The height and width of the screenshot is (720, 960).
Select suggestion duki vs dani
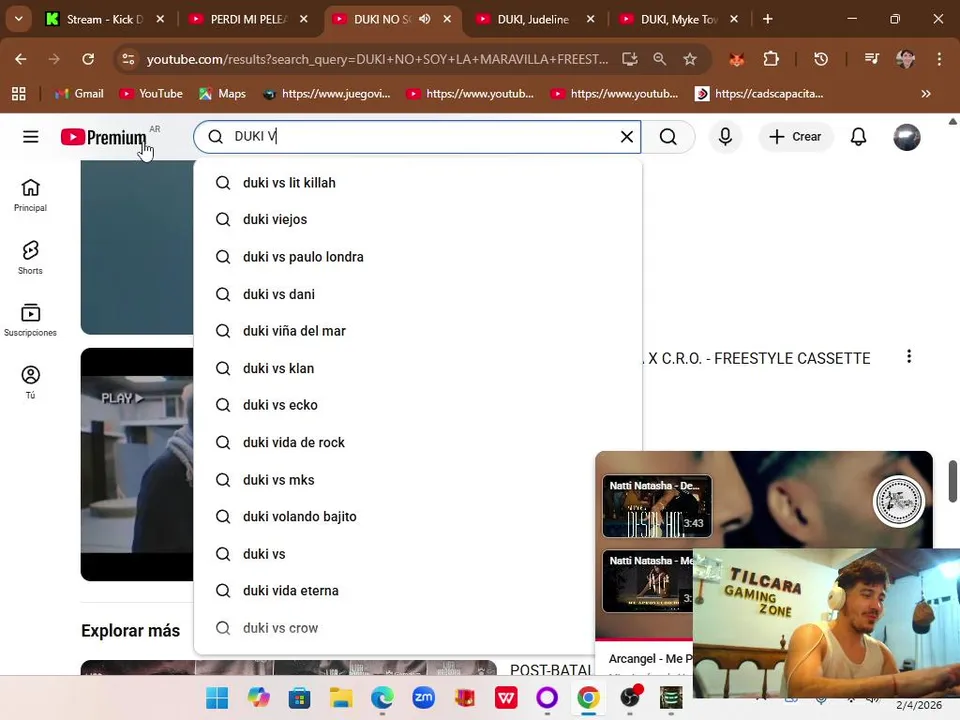click(x=418, y=294)
